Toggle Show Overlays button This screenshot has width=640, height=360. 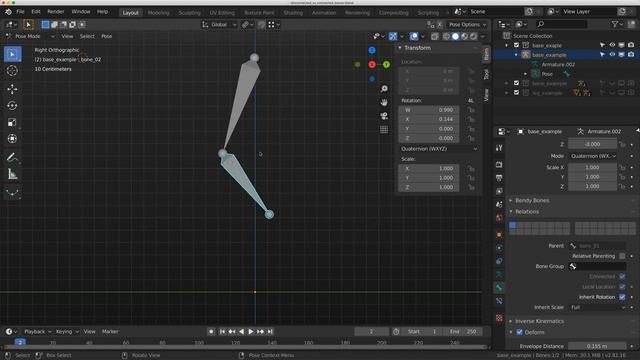click(x=414, y=36)
